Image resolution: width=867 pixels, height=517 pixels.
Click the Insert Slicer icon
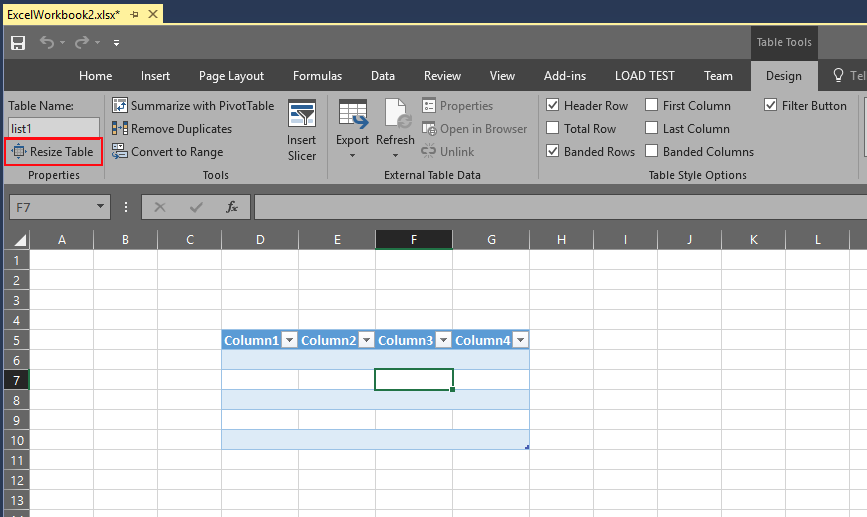pyautogui.click(x=302, y=114)
